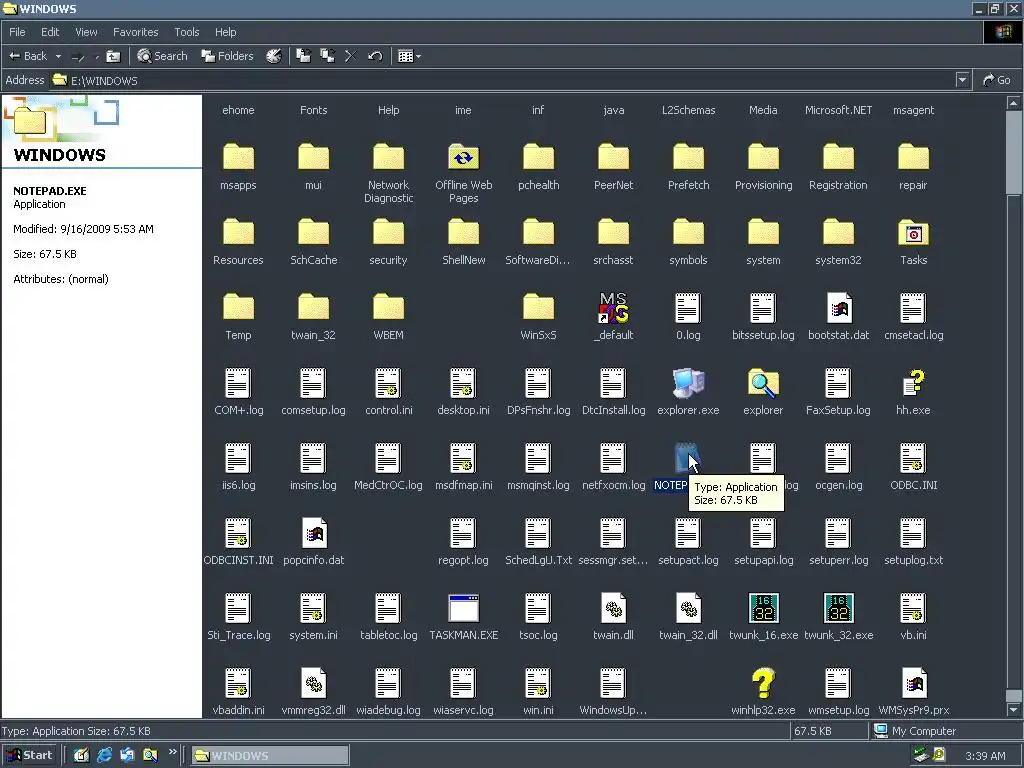Select the twunk_32.exe icon
The image size is (1024, 768).
tap(839, 609)
